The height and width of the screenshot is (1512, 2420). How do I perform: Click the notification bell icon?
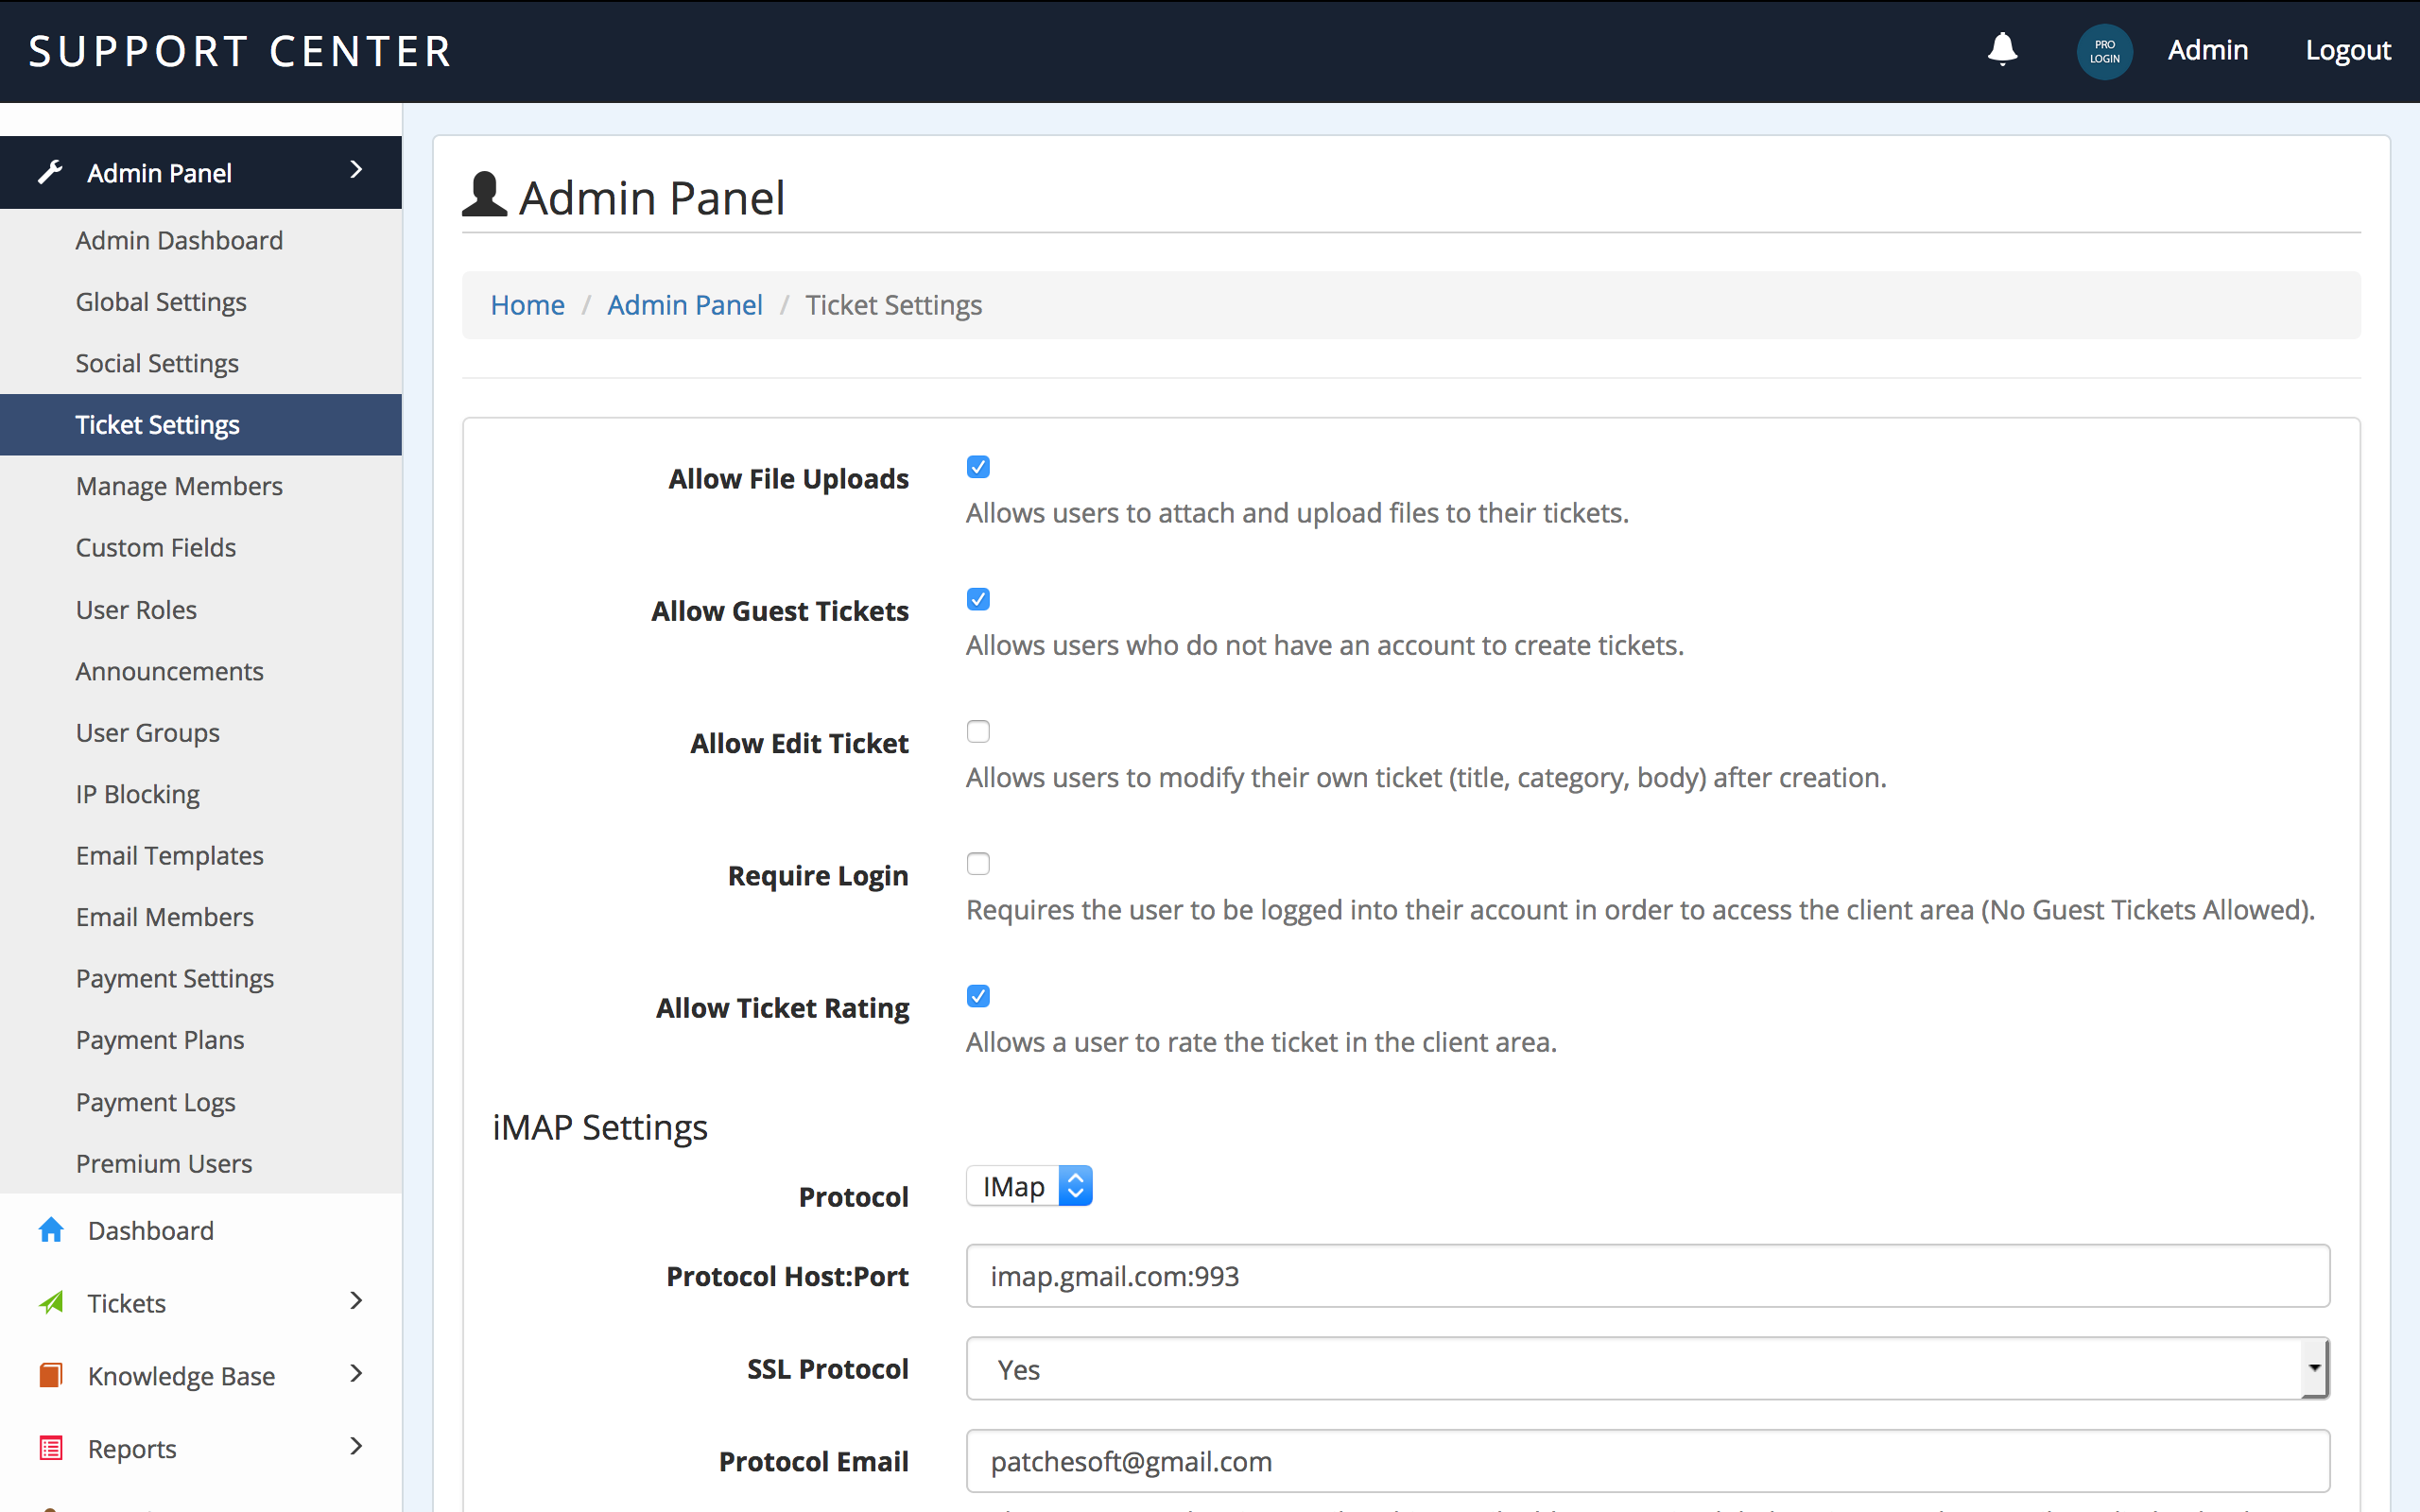[x=2002, y=49]
